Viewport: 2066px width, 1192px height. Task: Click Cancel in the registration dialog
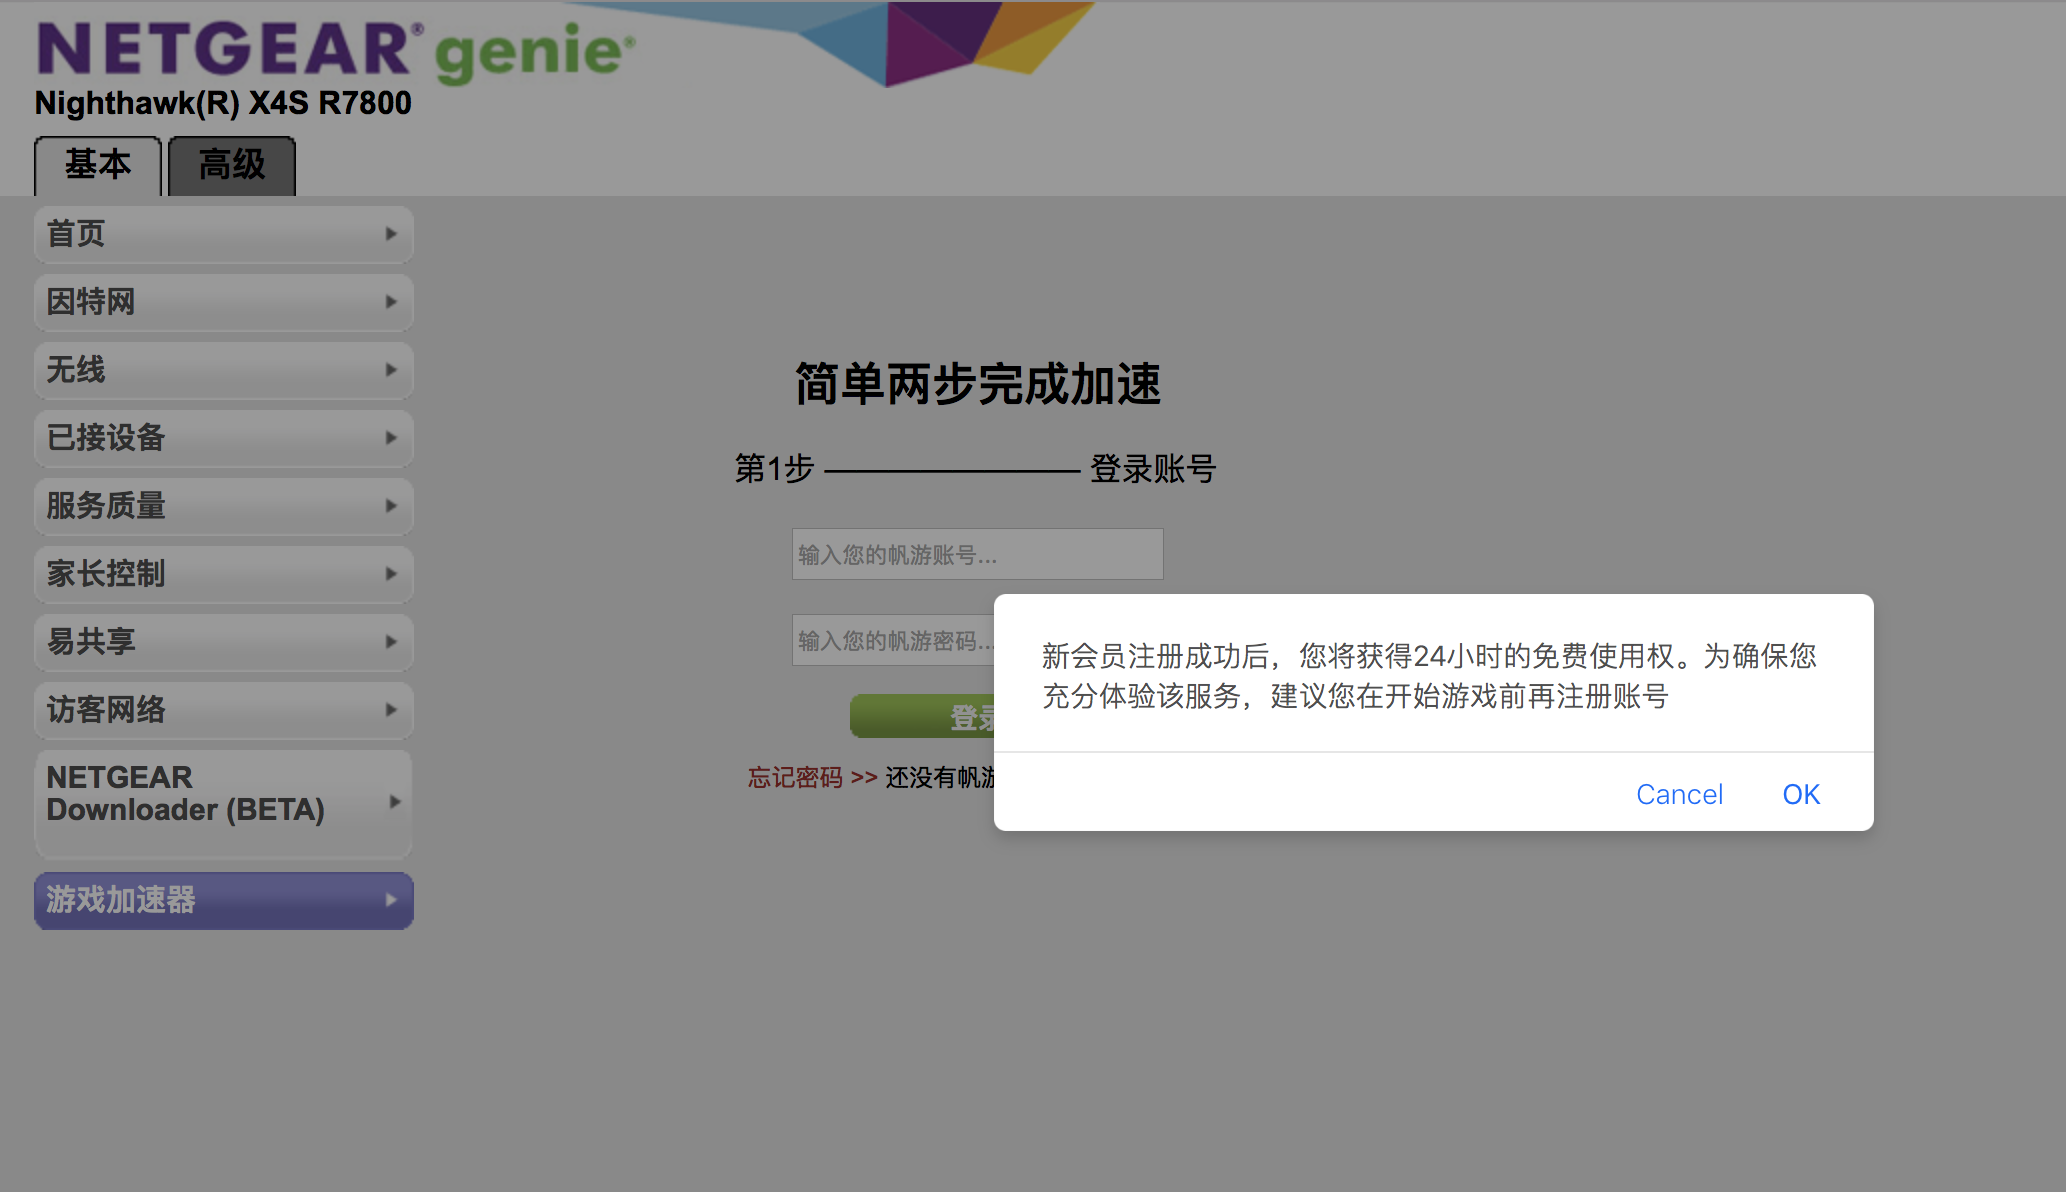pos(1679,794)
